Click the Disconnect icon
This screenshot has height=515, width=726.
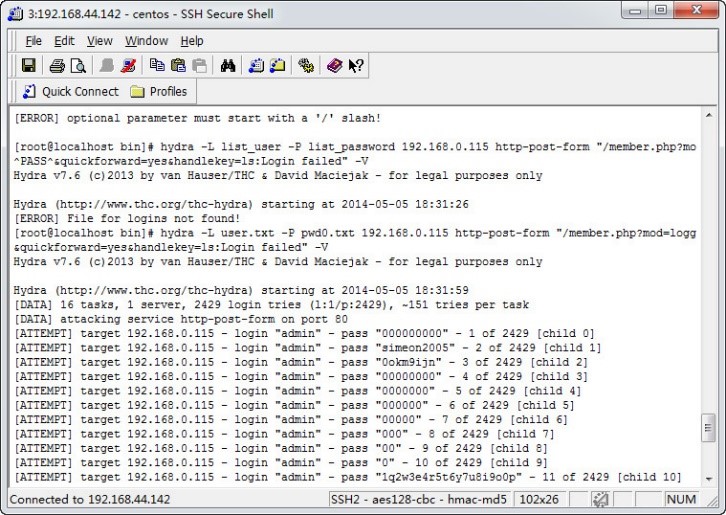pos(128,65)
